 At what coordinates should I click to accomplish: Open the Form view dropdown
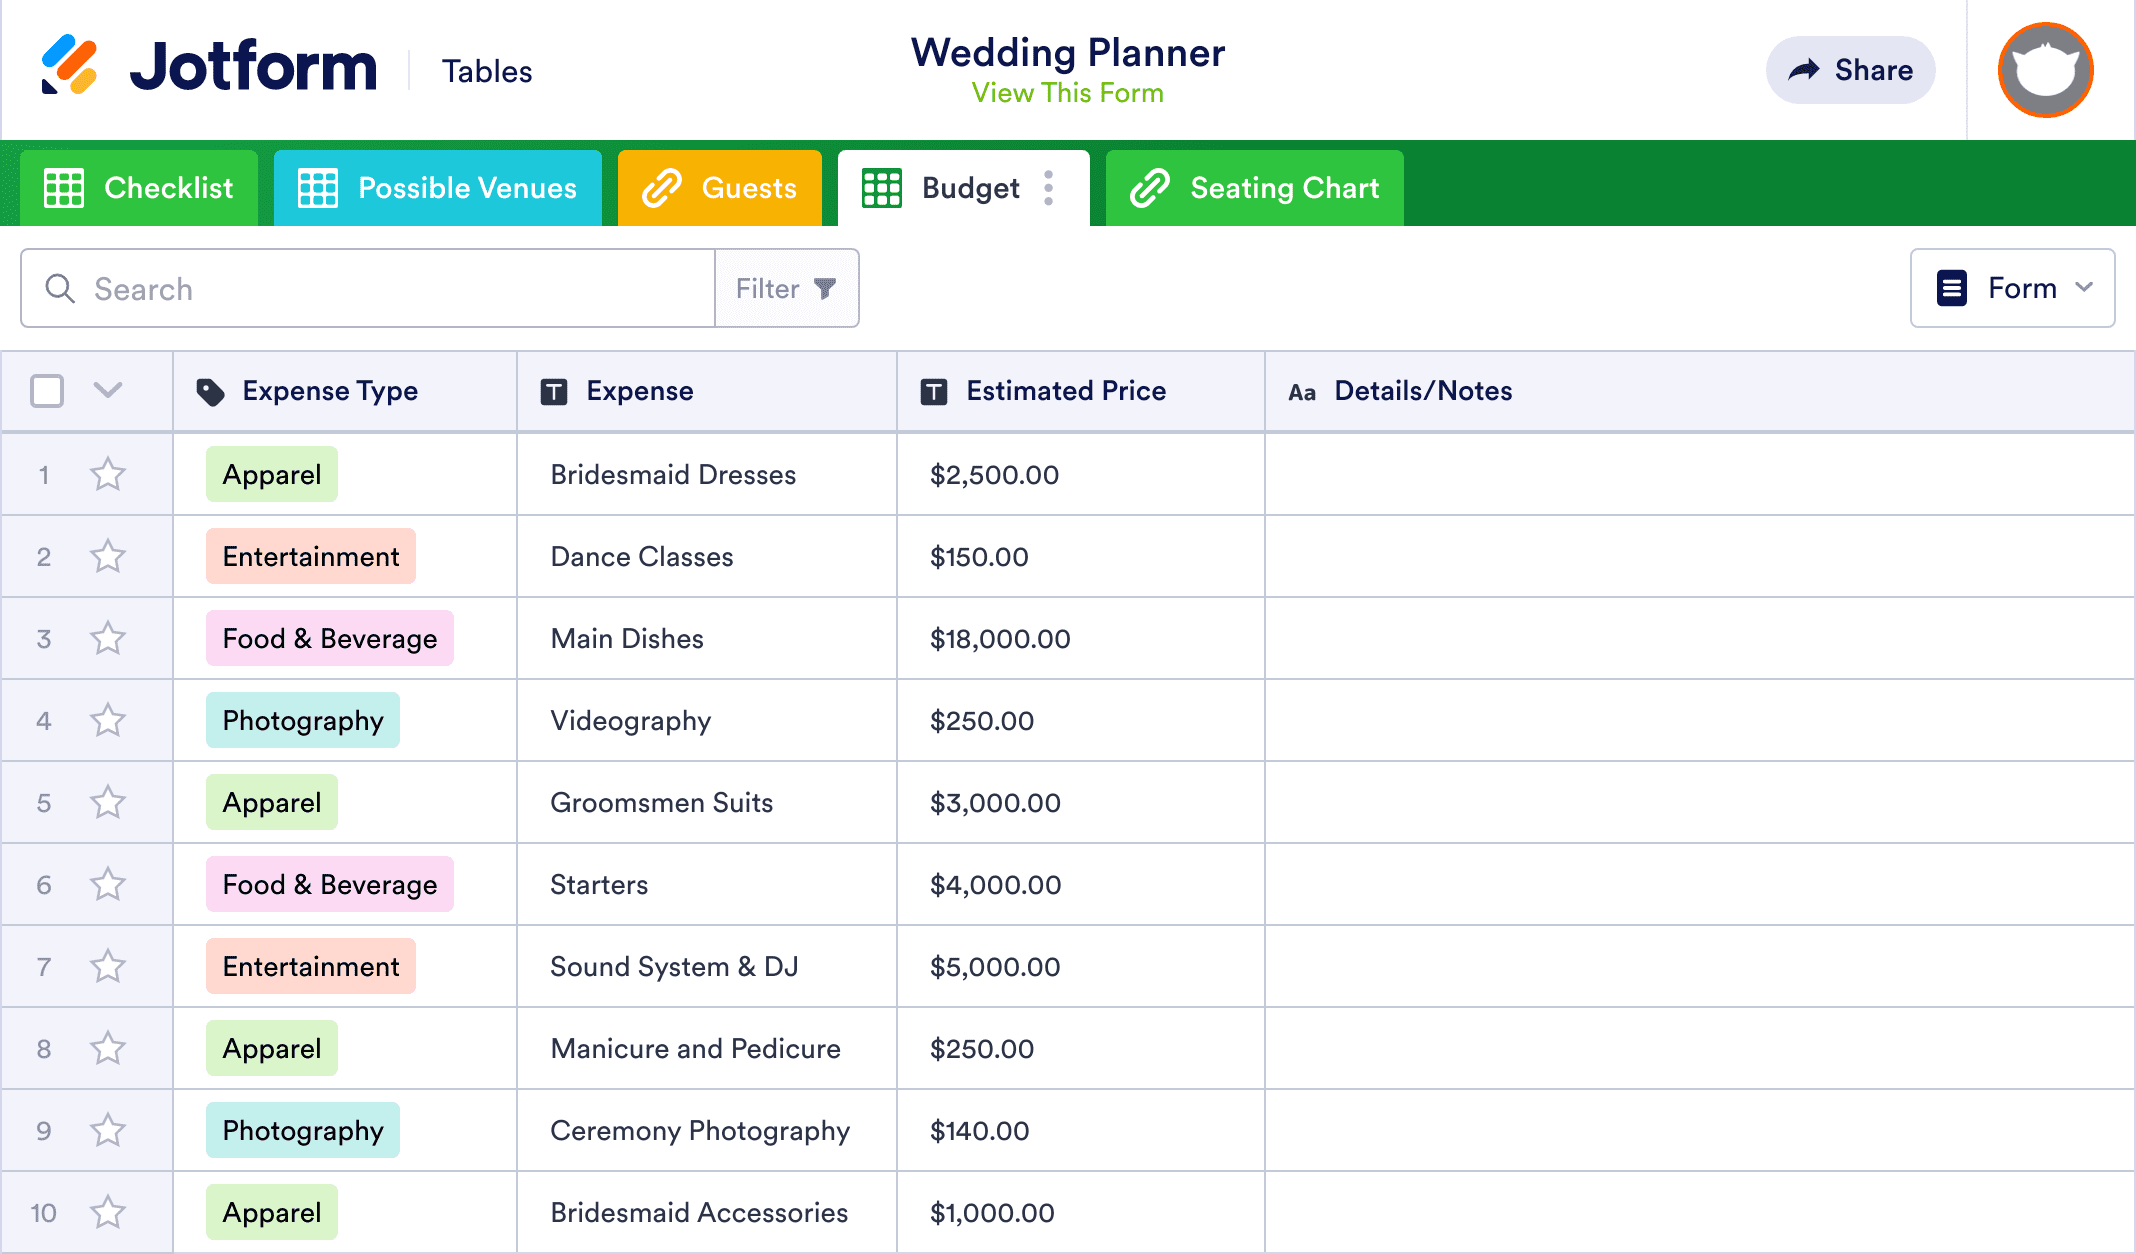coord(2014,288)
